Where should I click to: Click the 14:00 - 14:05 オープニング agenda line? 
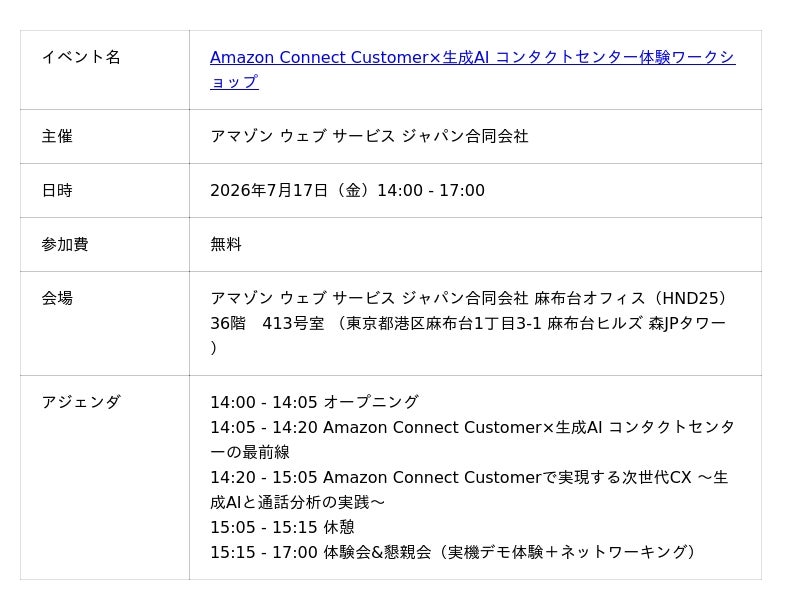[x=315, y=402]
